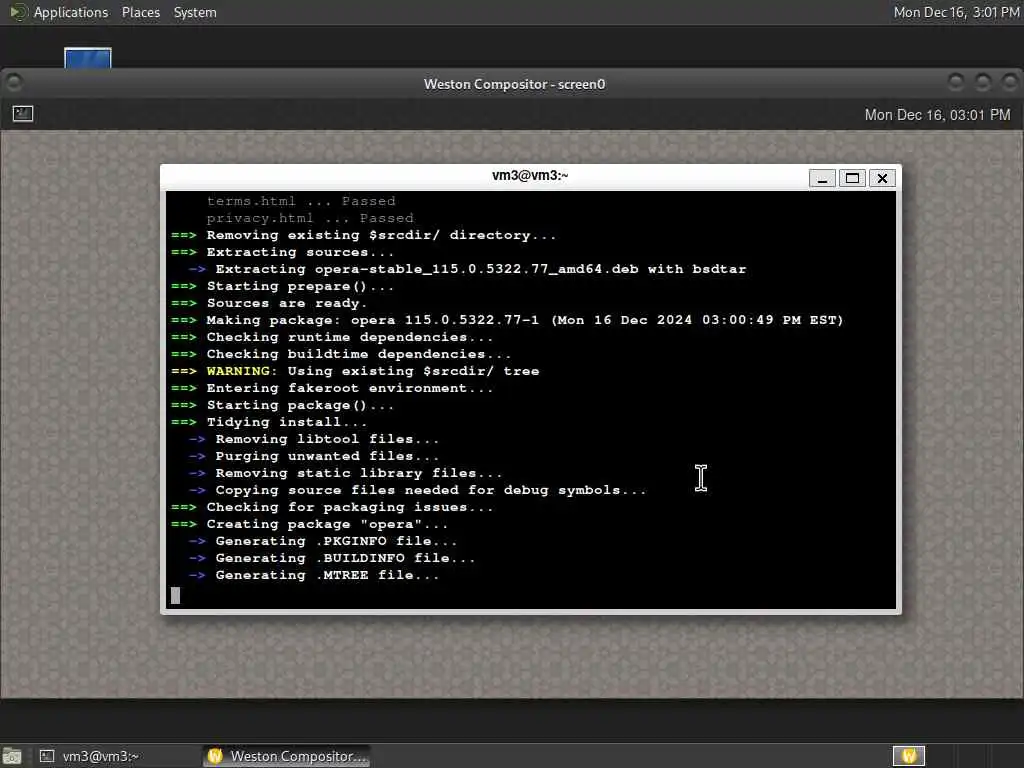The height and width of the screenshot is (768, 1024).
Task: Click 'Extracting opera-stable_115.0.5322.77_amd64.deb with bsdtar' line
Action: pyautogui.click(x=468, y=269)
